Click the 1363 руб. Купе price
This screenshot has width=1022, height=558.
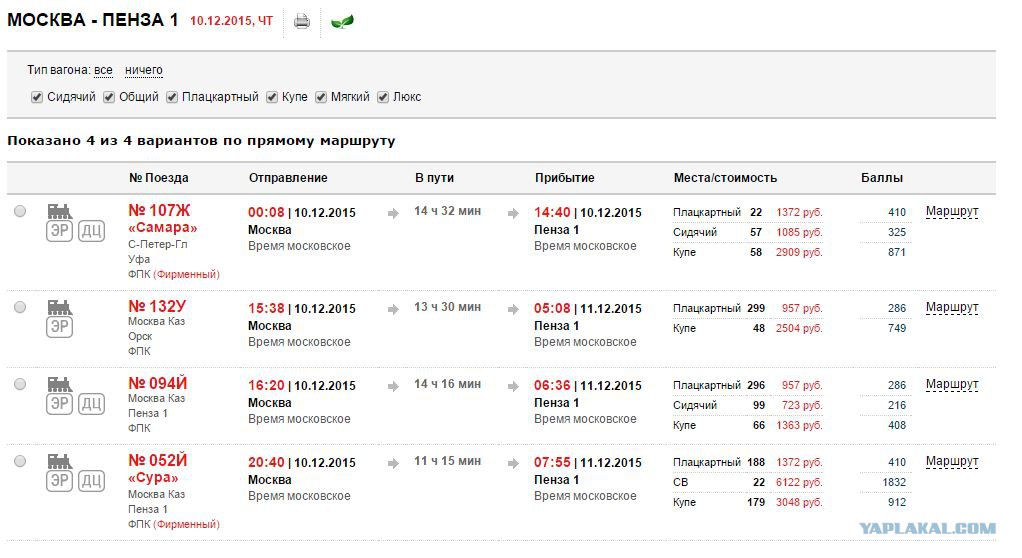pos(799,425)
